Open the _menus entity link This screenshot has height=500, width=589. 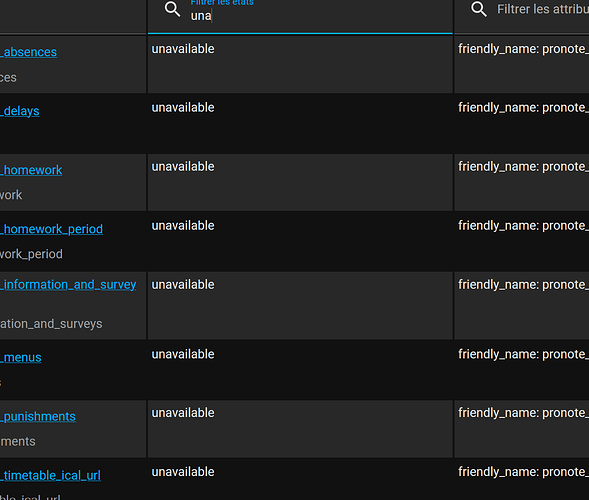coord(21,357)
